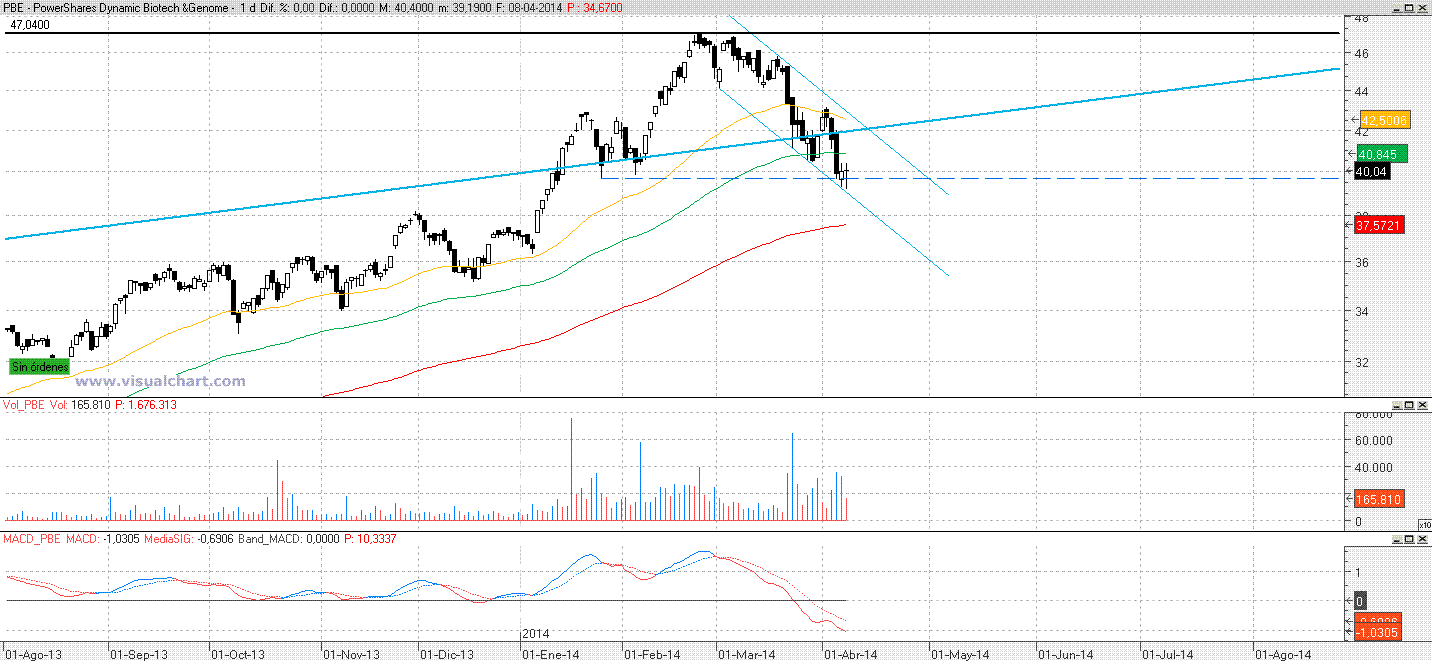Select the -1,0305 MACD value tag
Image resolution: width=1432 pixels, height=661 pixels.
pos(1380,633)
